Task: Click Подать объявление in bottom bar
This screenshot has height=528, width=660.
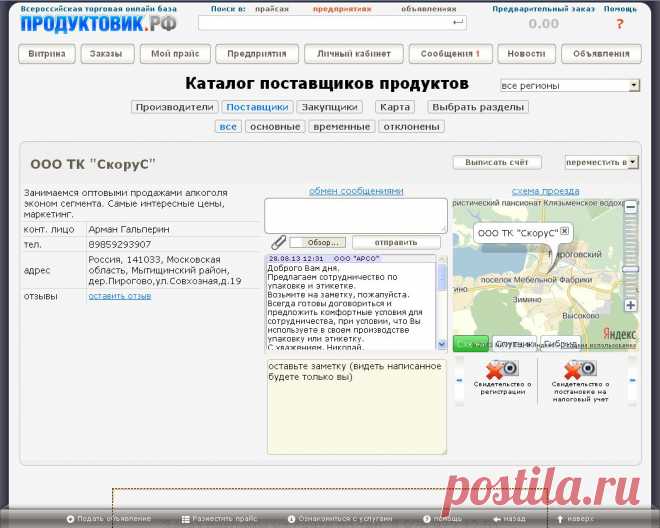Action: click(x=109, y=519)
